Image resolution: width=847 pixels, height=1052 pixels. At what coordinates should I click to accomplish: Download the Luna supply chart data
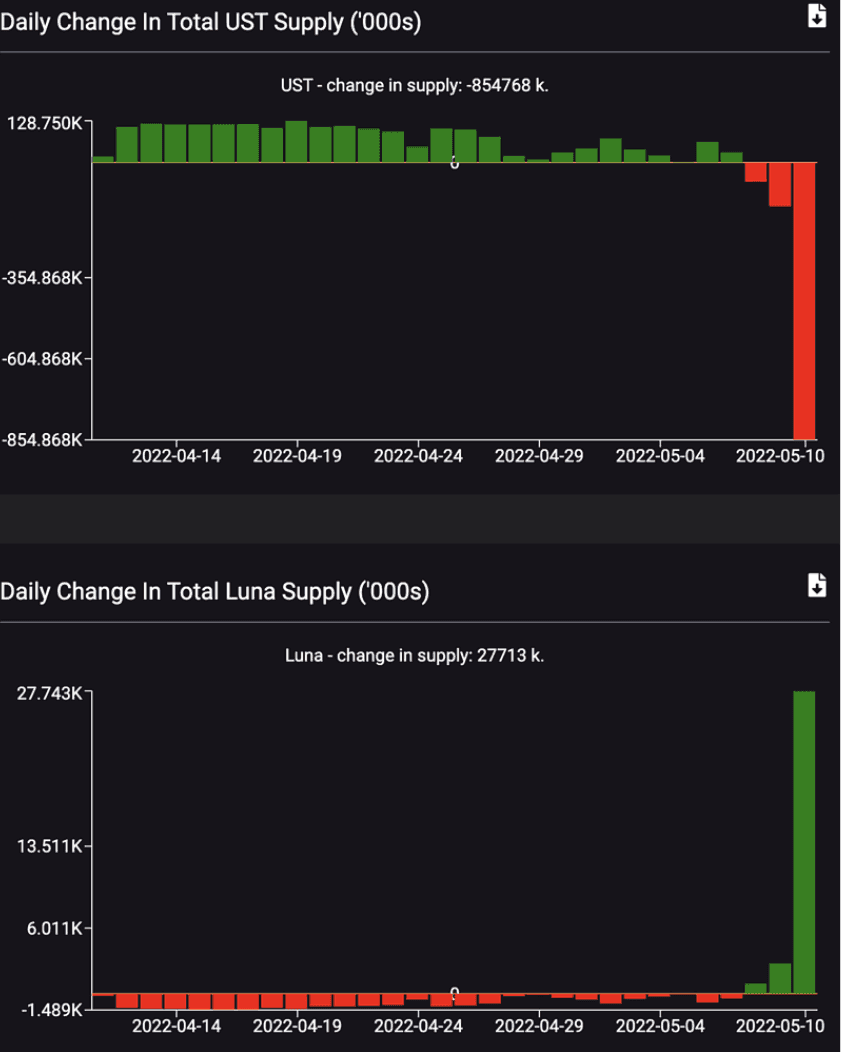[817, 586]
